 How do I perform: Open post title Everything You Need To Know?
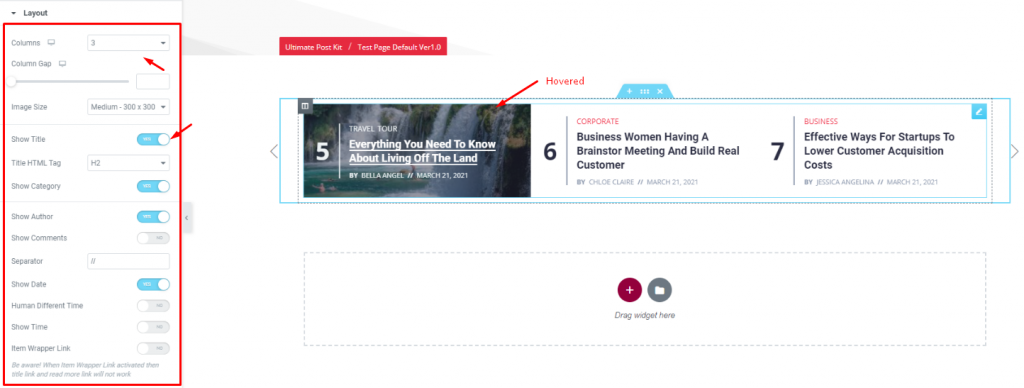pos(422,151)
